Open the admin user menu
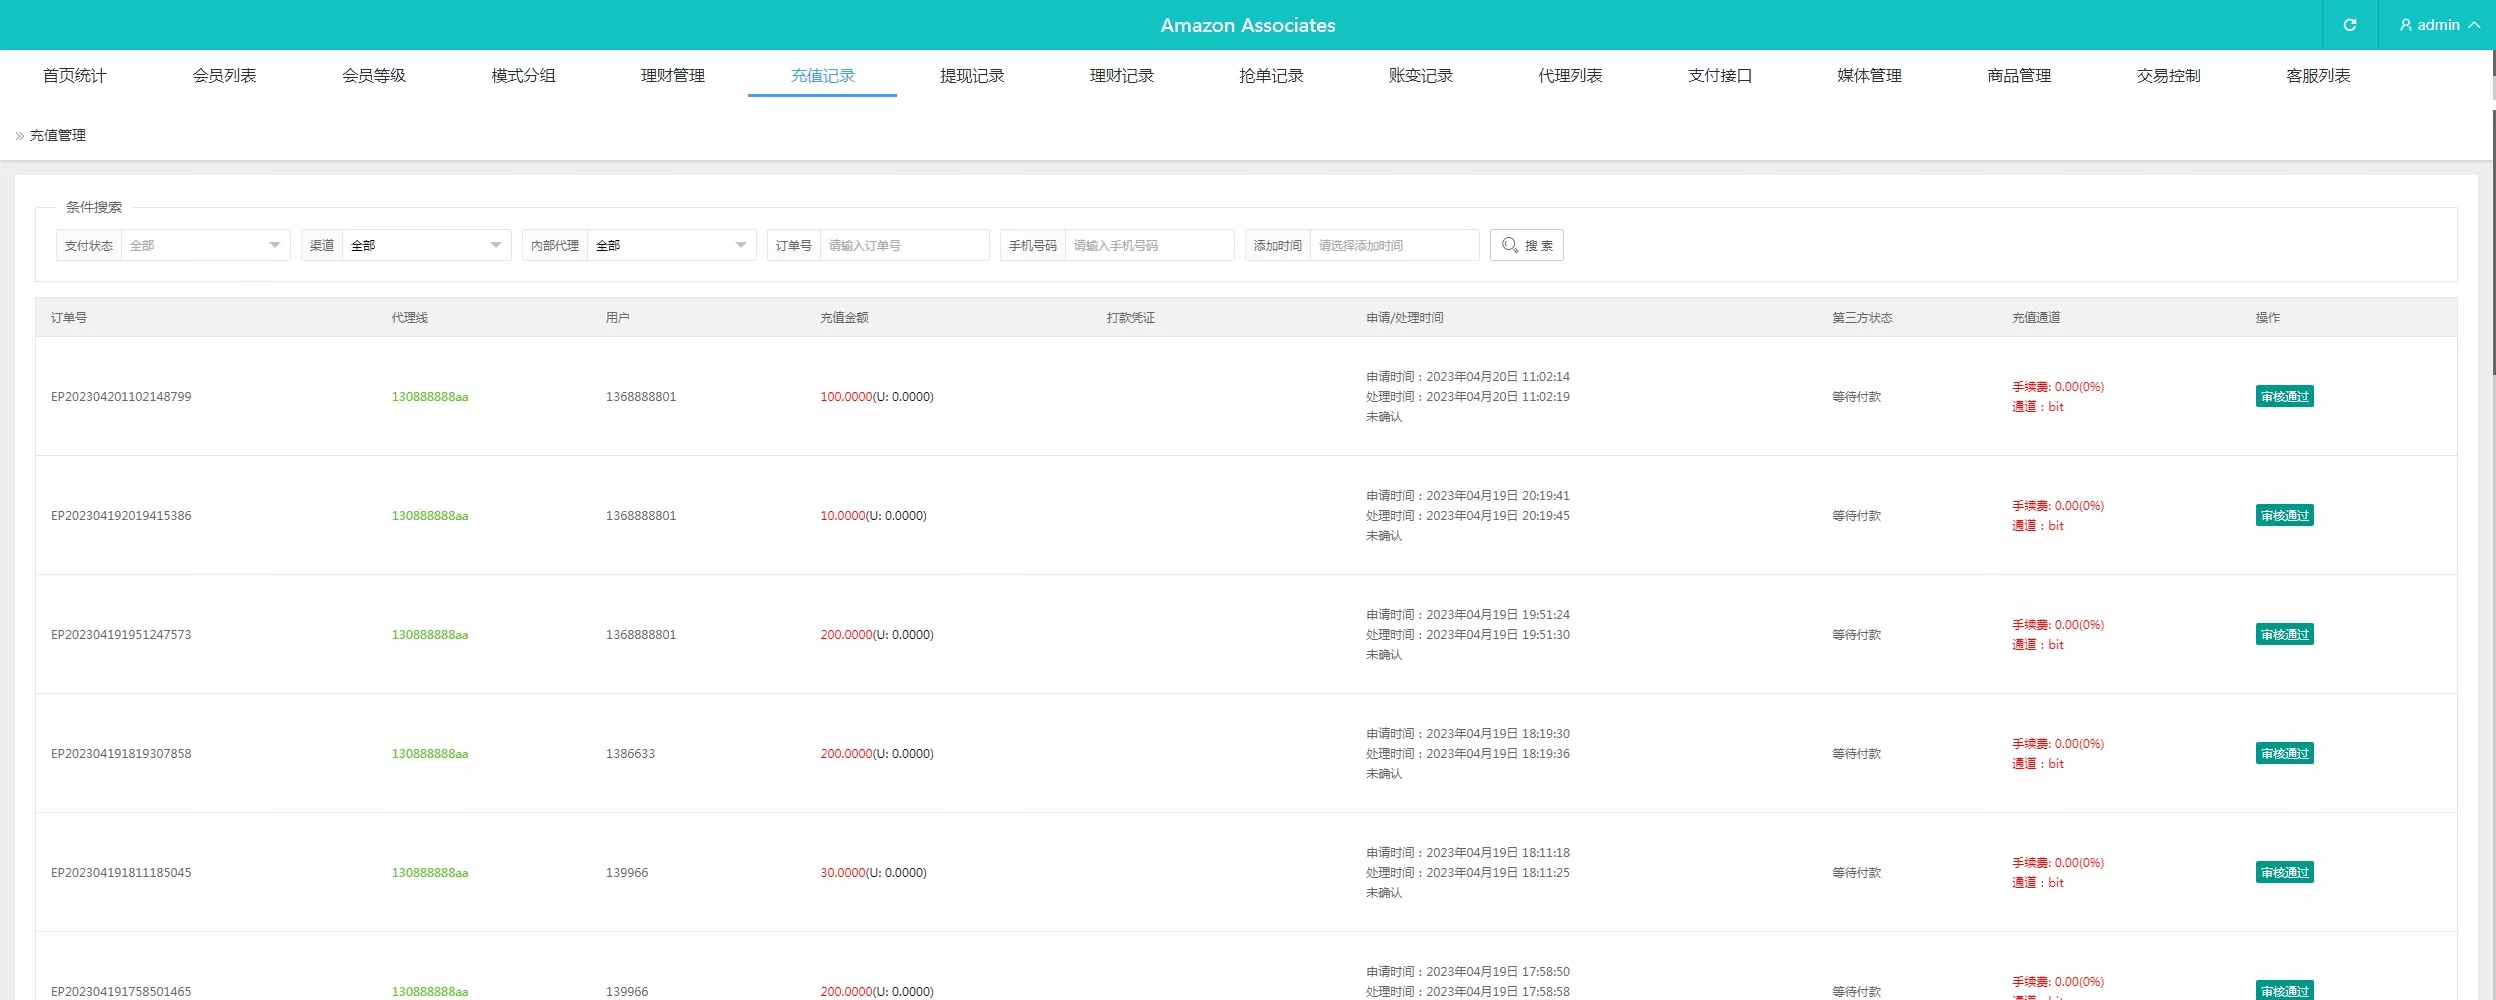Viewport: 2496px width, 1000px height. click(x=2438, y=25)
